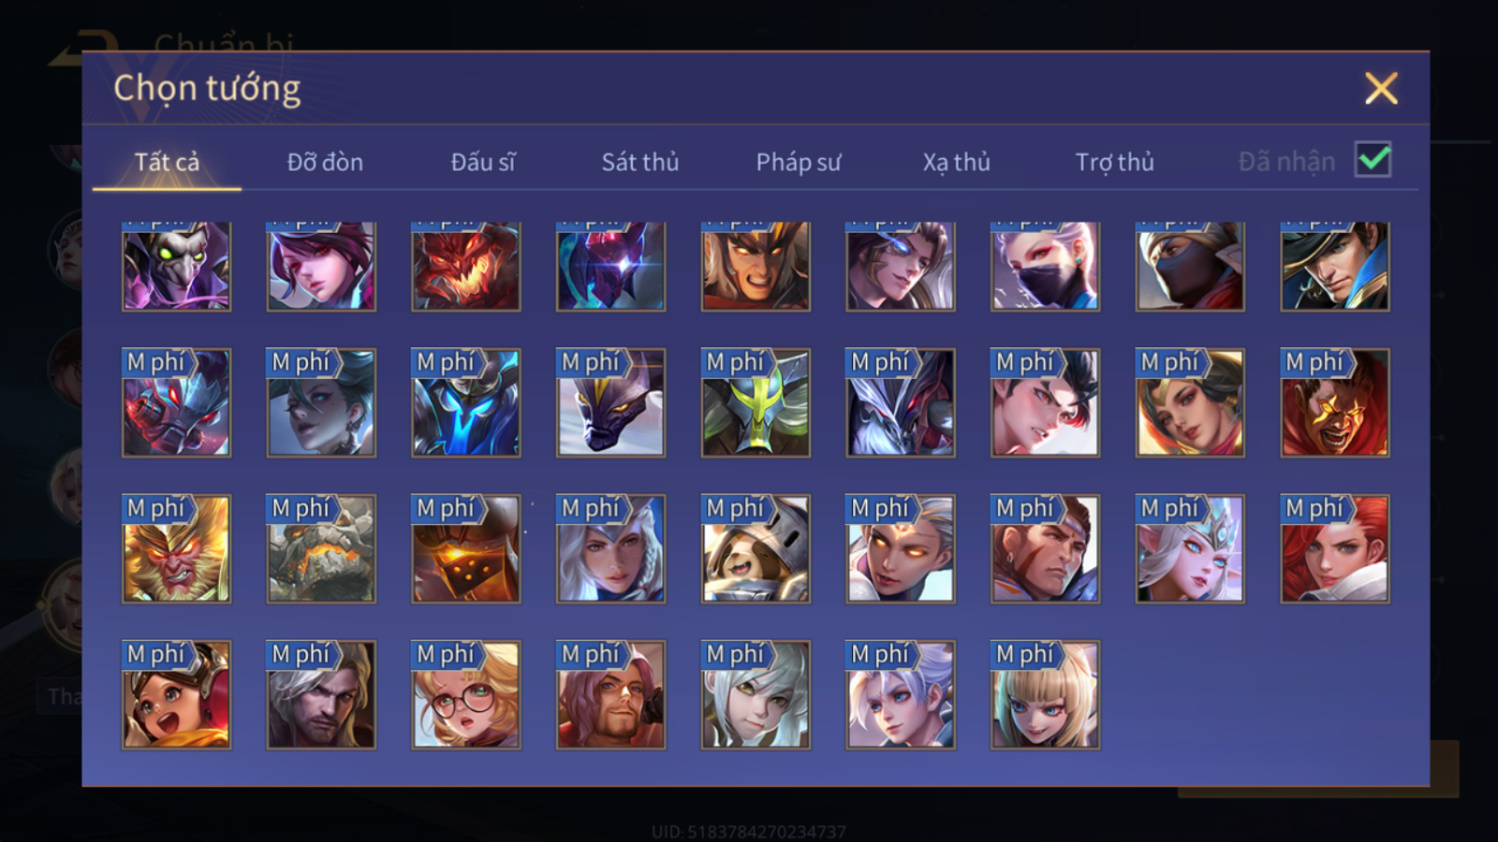Open the Sát thủ tab
This screenshot has width=1498, height=842.
[x=640, y=162]
